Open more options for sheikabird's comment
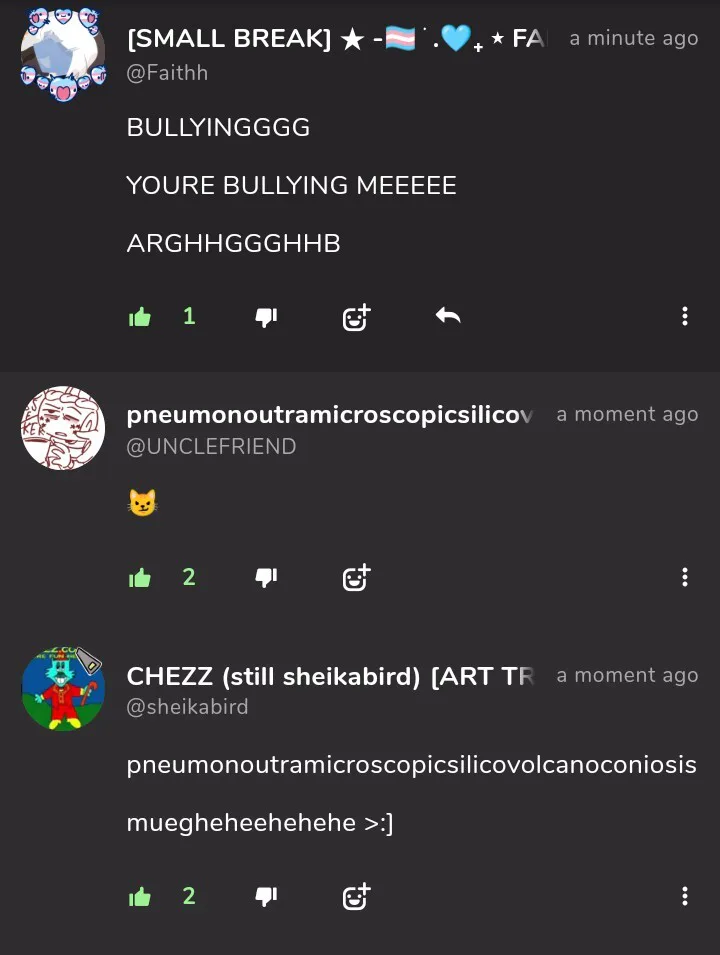 coord(685,896)
